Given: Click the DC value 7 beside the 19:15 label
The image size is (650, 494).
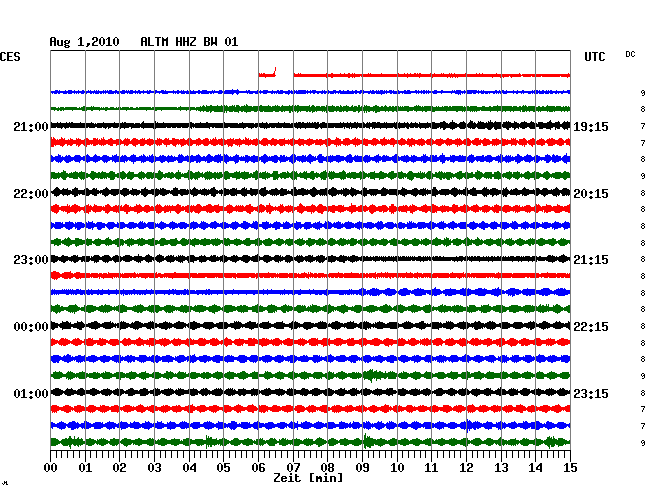Looking at the screenshot, I should pos(643,126).
